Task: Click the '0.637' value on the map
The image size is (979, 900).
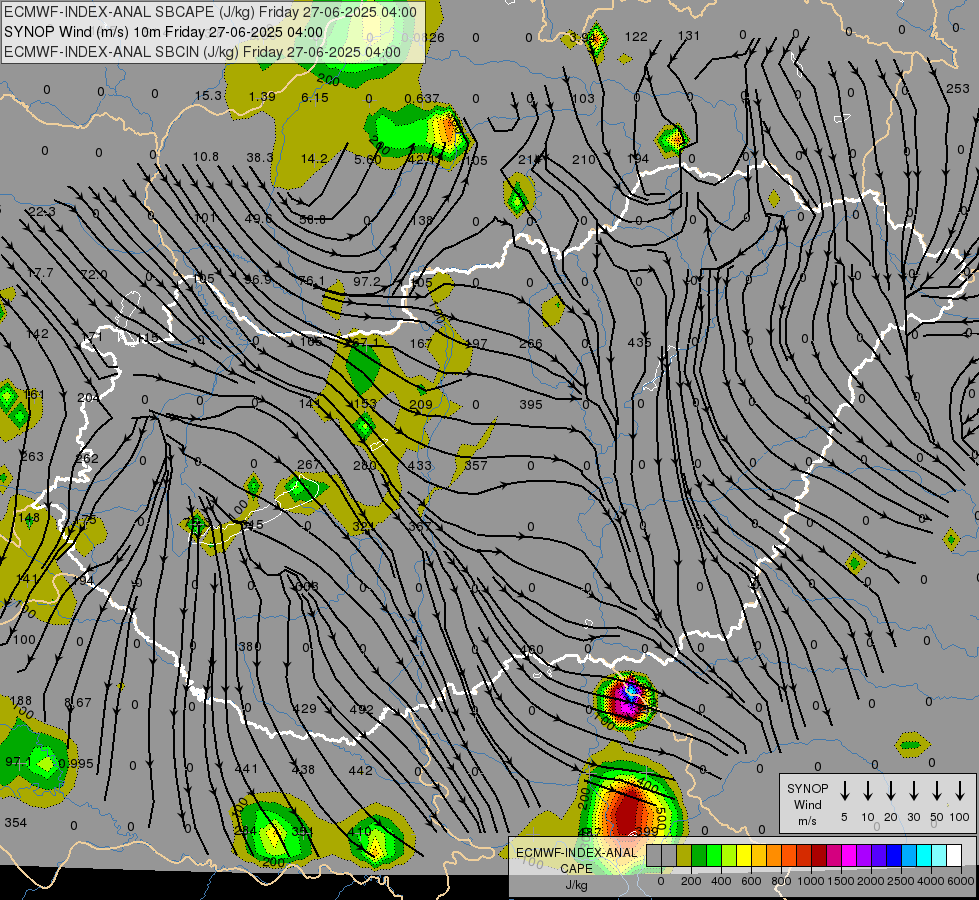Action: [421, 99]
